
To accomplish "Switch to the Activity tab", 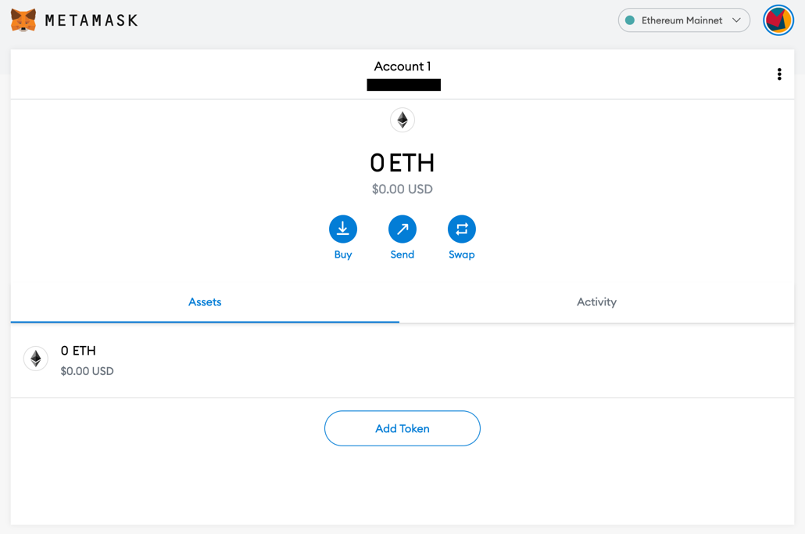I will (x=597, y=302).
